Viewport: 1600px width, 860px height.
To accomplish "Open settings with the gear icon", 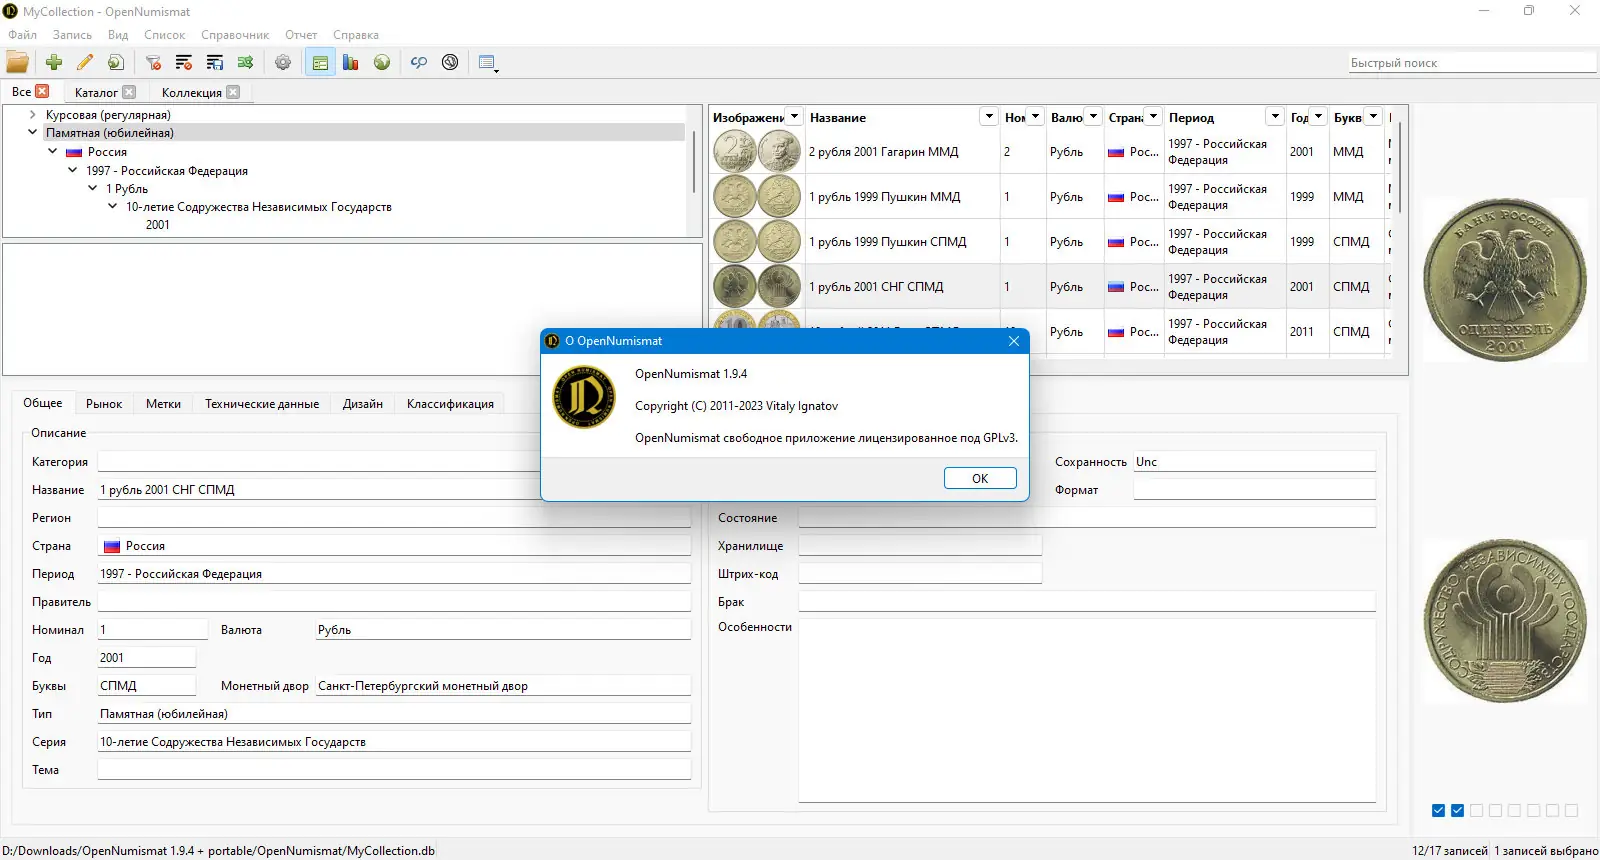I will pyautogui.click(x=283, y=62).
